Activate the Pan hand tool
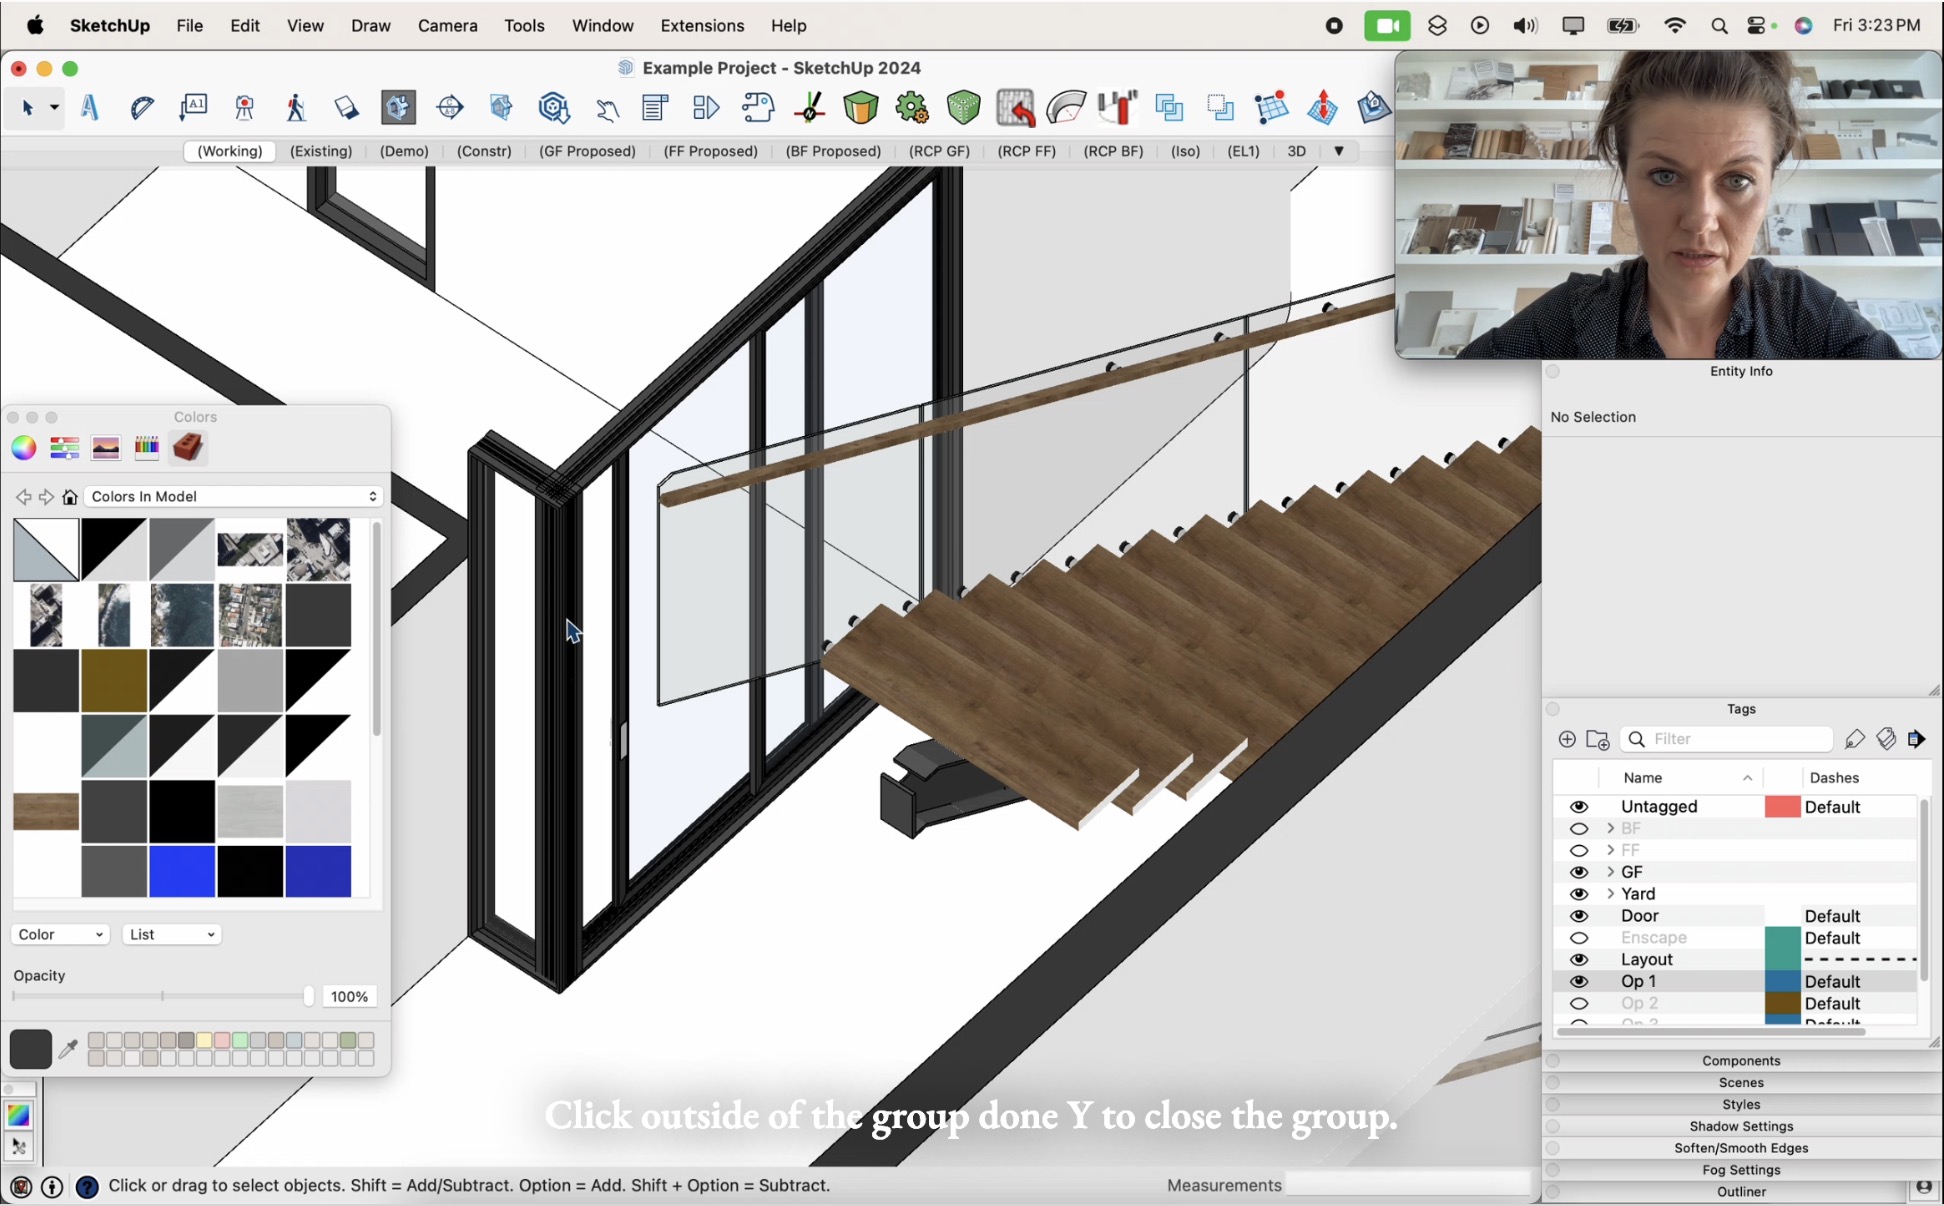 pyautogui.click(x=607, y=110)
